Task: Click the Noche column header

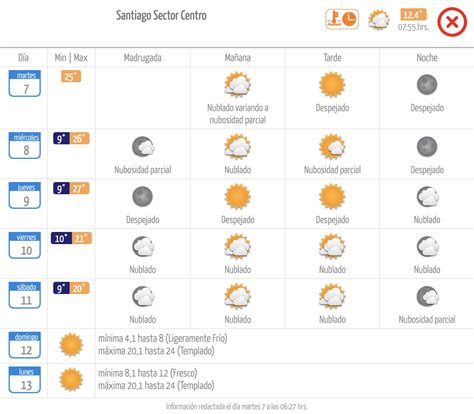Action: coord(427,58)
